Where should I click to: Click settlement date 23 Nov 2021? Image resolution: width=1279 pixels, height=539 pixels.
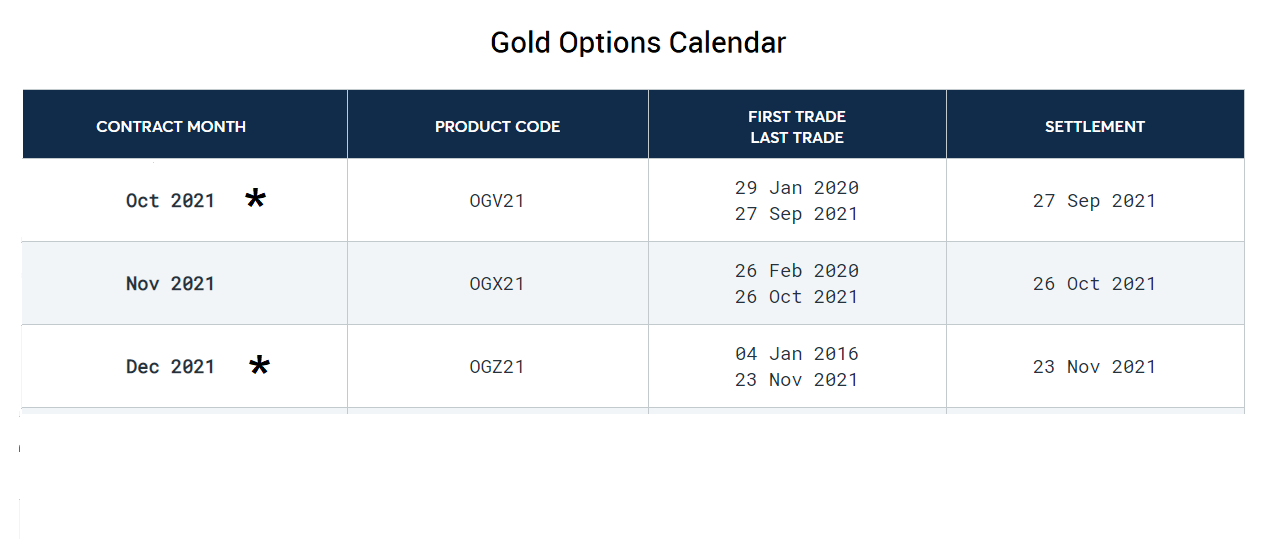pos(1094,367)
